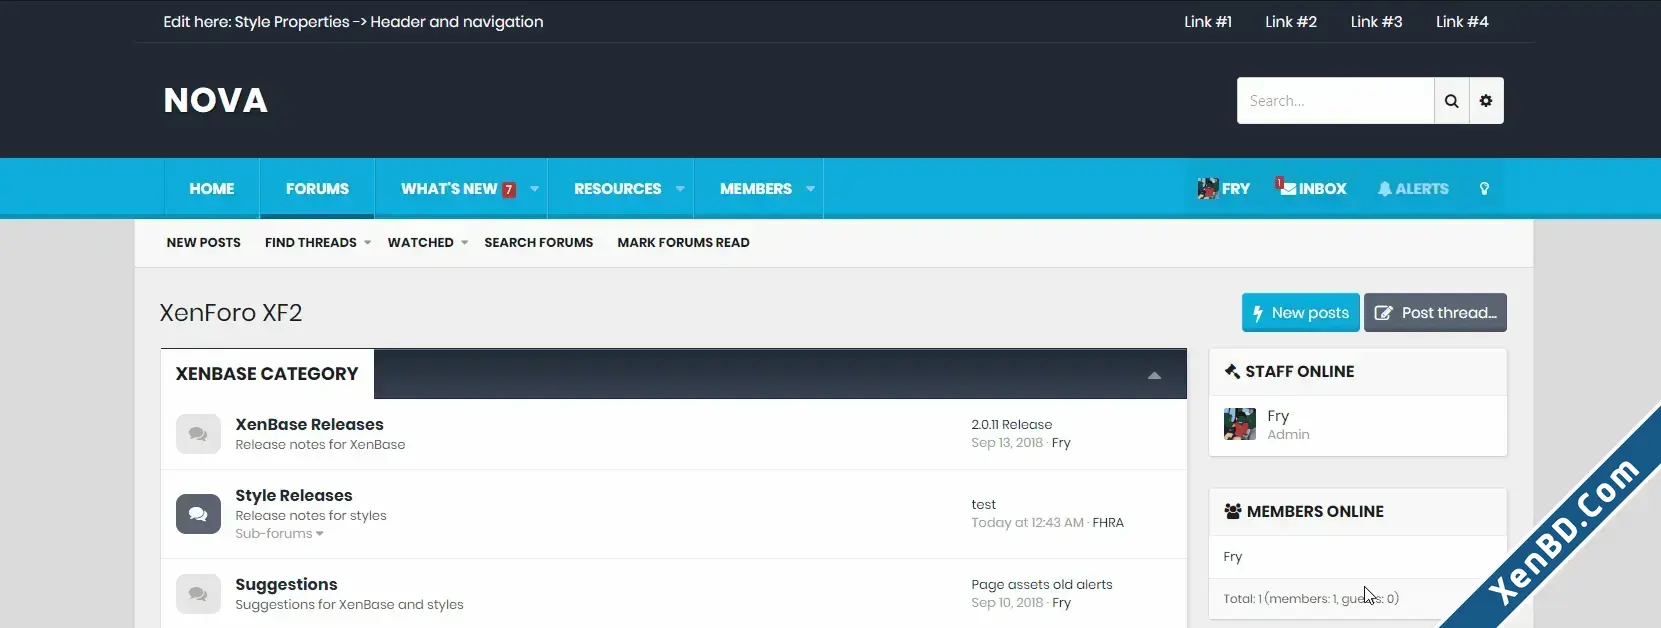Screen dimensions: 1661x628
Task: Open advanced search gear options
Action: (1486, 101)
